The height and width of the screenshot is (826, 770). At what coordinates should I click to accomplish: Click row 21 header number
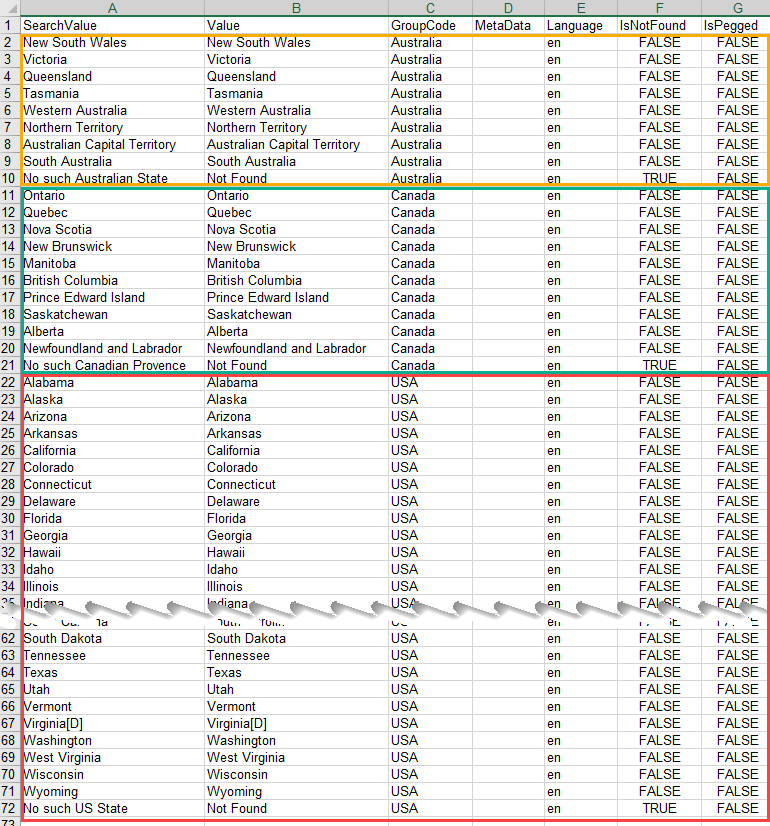coord(9,365)
